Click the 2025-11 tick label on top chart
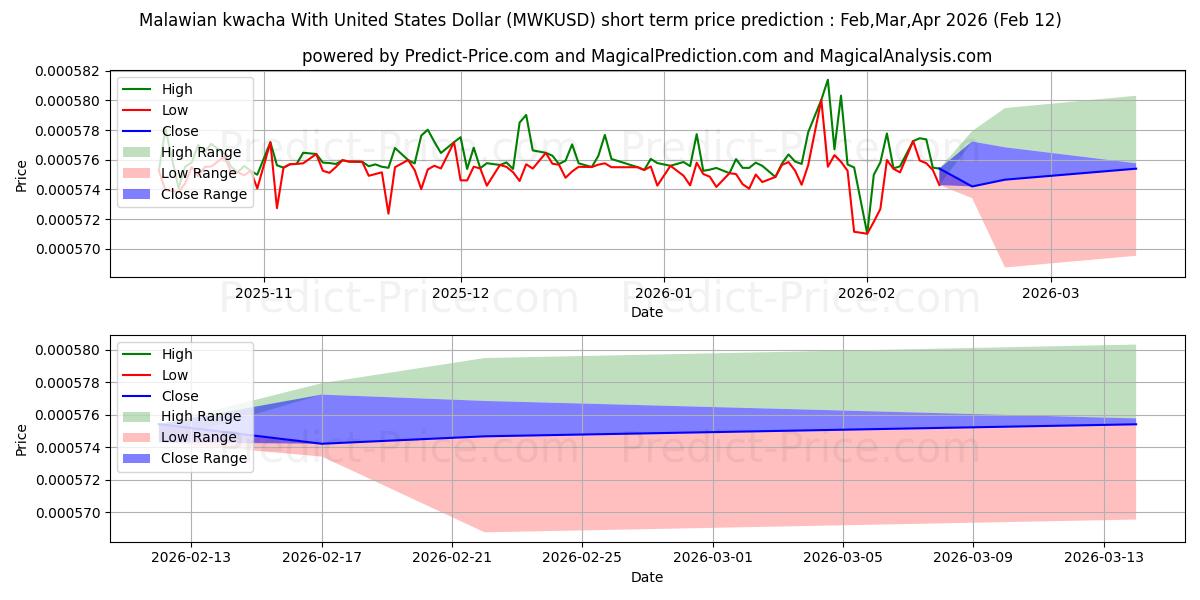1200x600 pixels. pyautogui.click(x=264, y=294)
